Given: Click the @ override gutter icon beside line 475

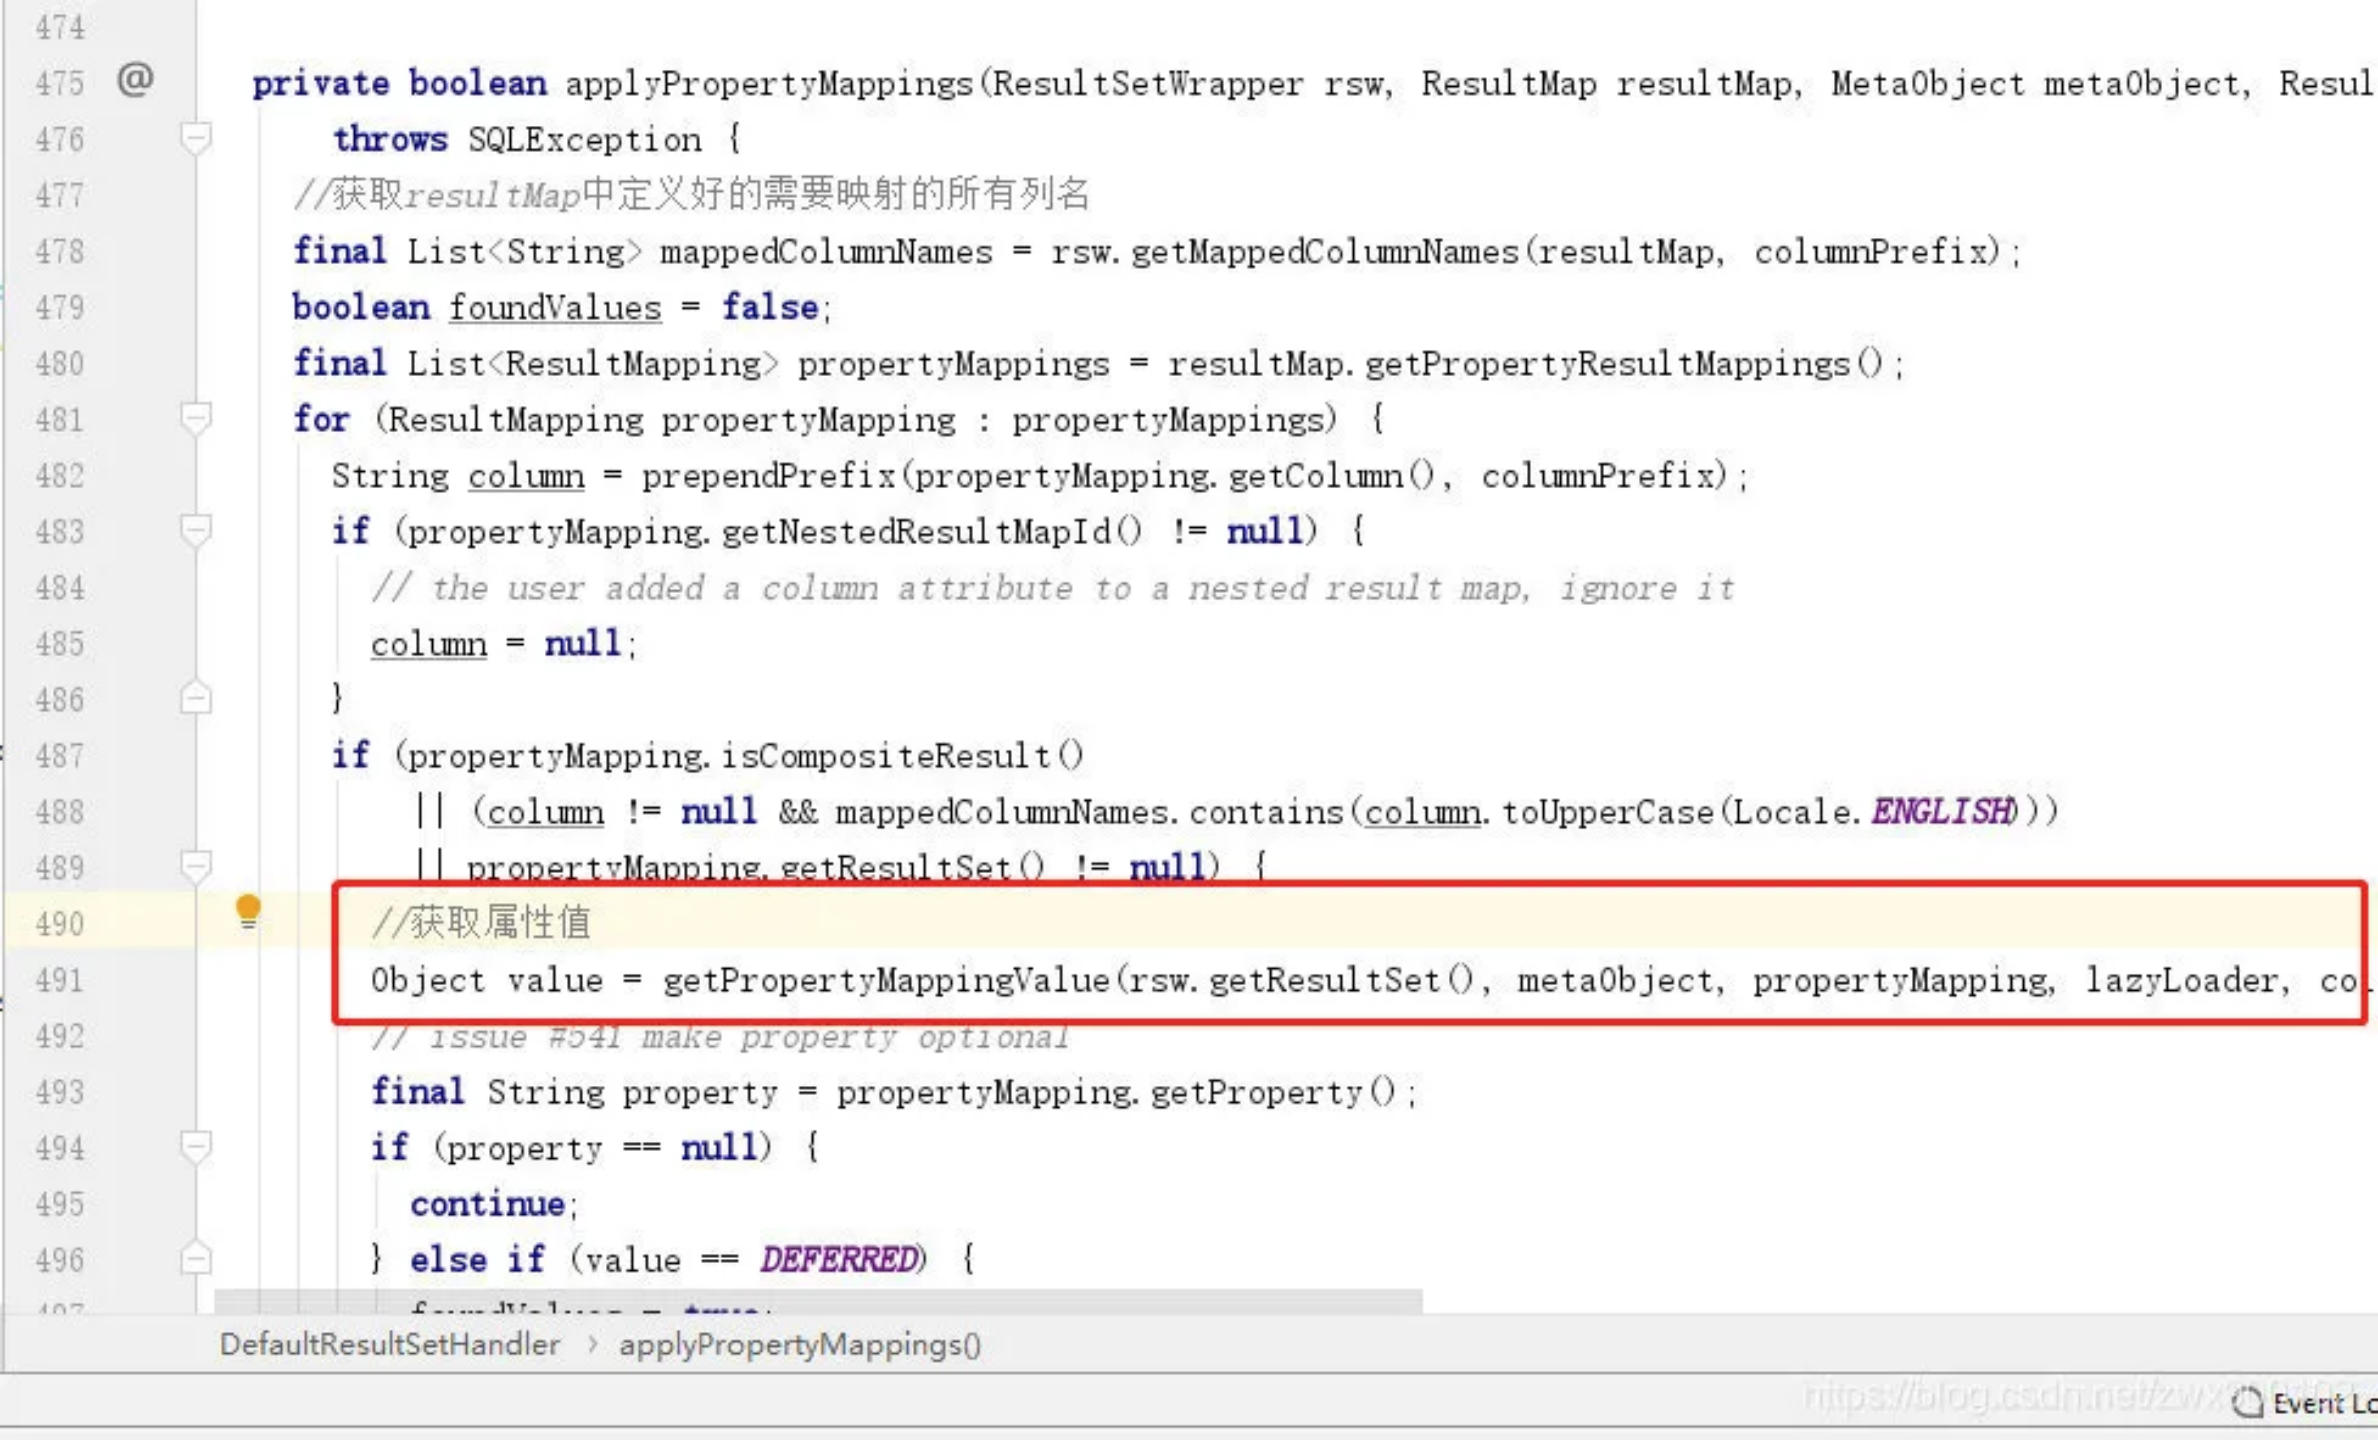Looking at the screenshot, I should 137,80.
